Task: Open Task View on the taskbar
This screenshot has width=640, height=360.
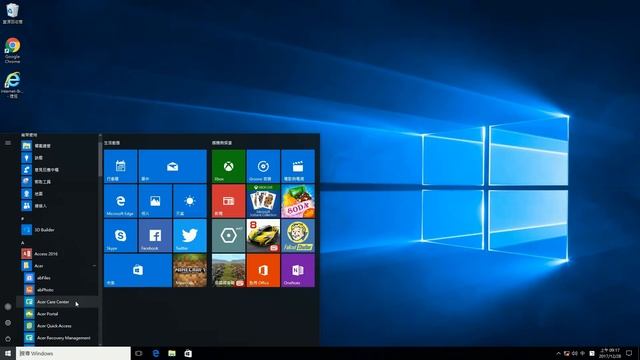Action: [x=139, y=353]
